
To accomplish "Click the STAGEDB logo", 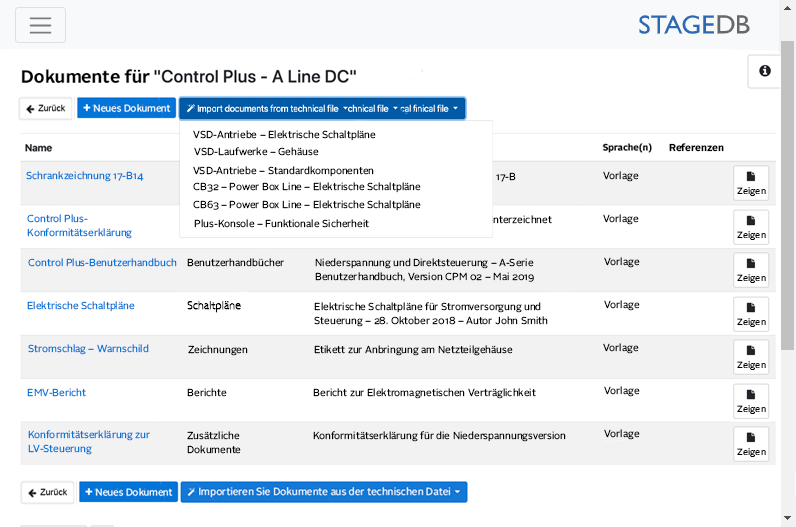I will [x=707, y=25].
